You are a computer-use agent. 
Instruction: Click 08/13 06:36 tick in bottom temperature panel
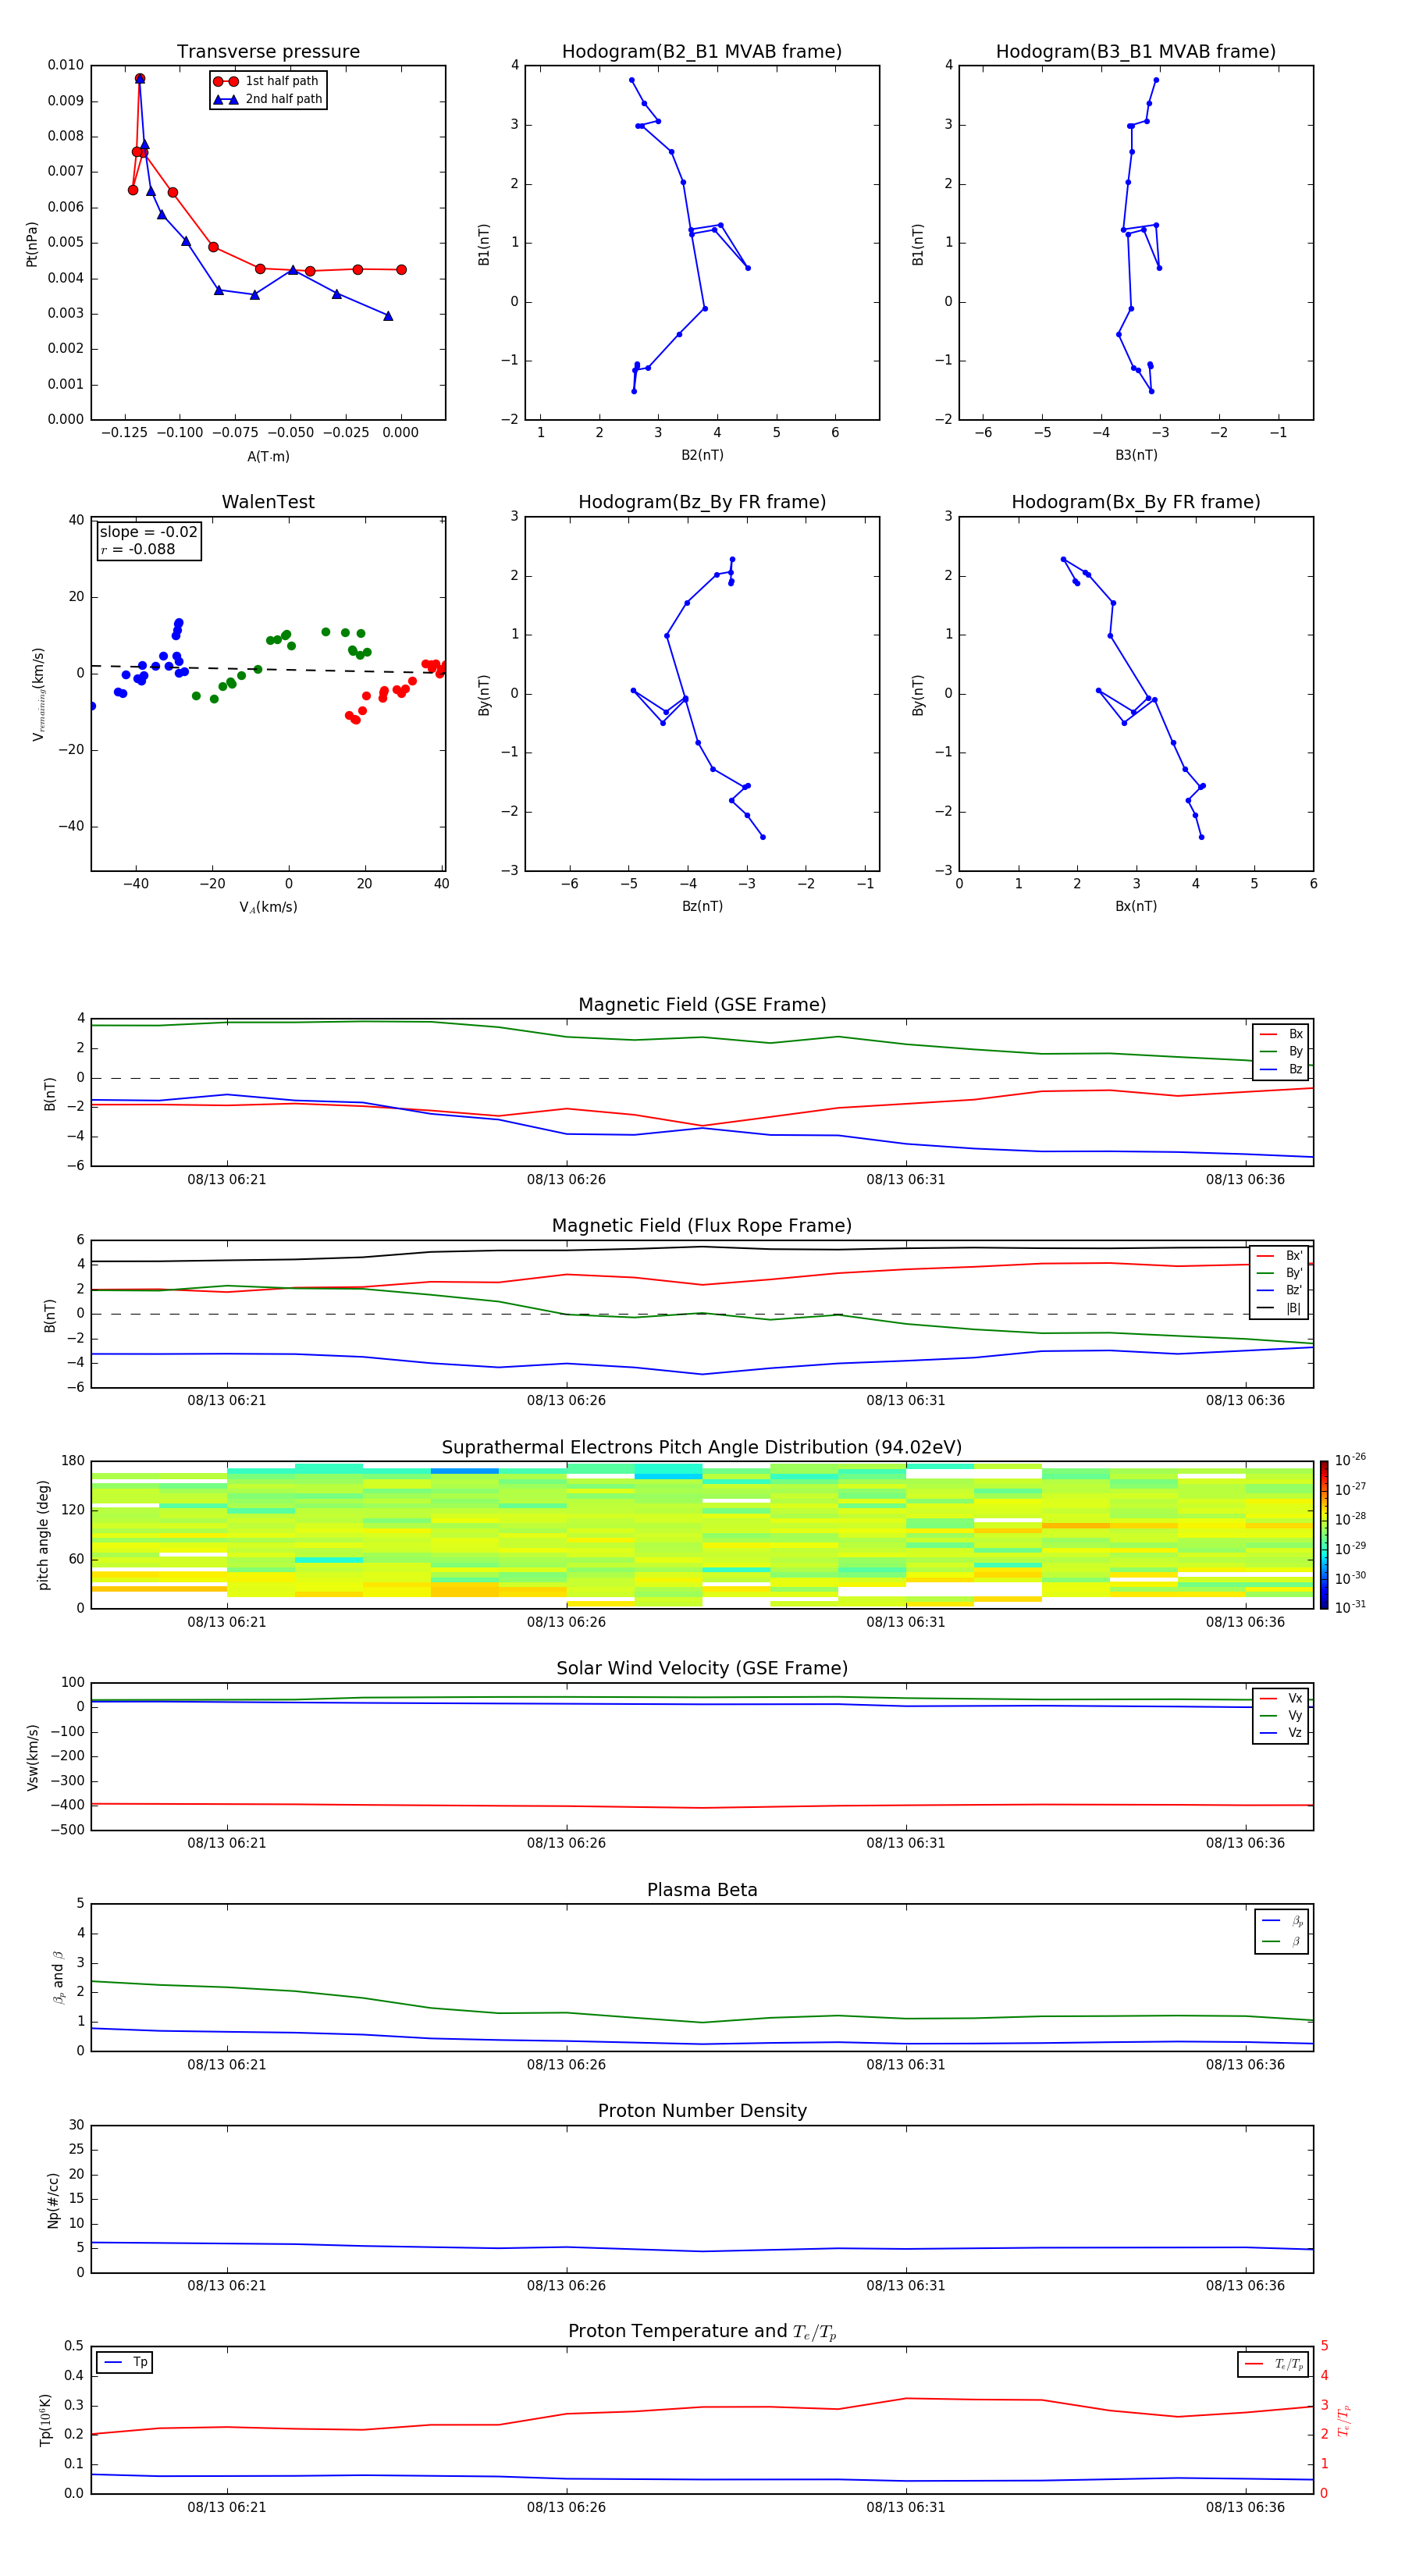[x=1245, y=2507]
